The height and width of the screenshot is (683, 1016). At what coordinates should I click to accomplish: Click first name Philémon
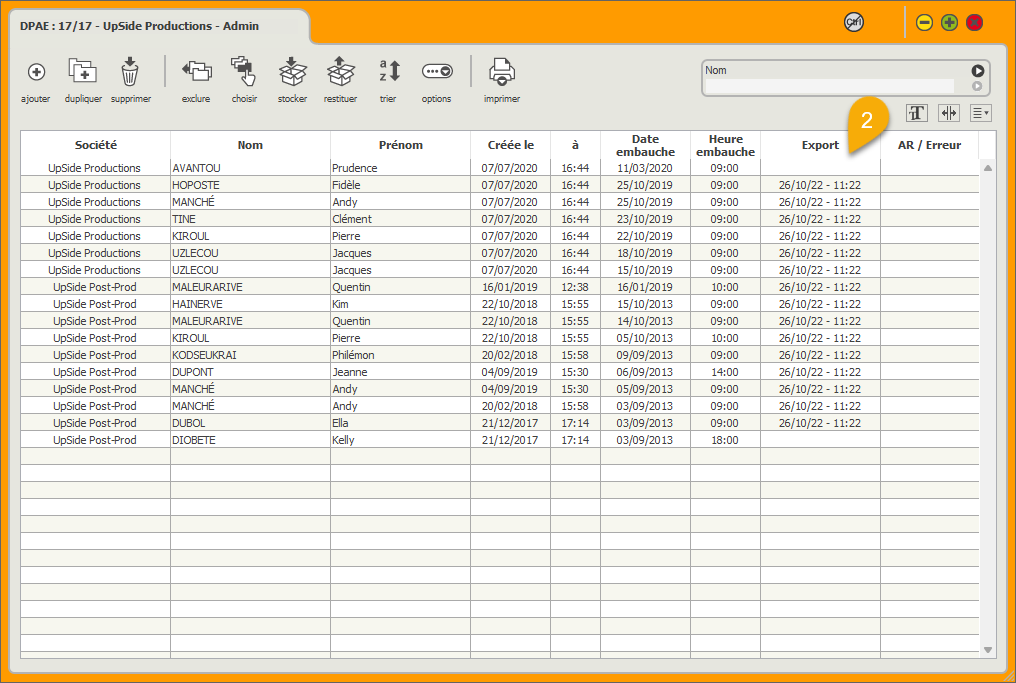pos(353,355)
